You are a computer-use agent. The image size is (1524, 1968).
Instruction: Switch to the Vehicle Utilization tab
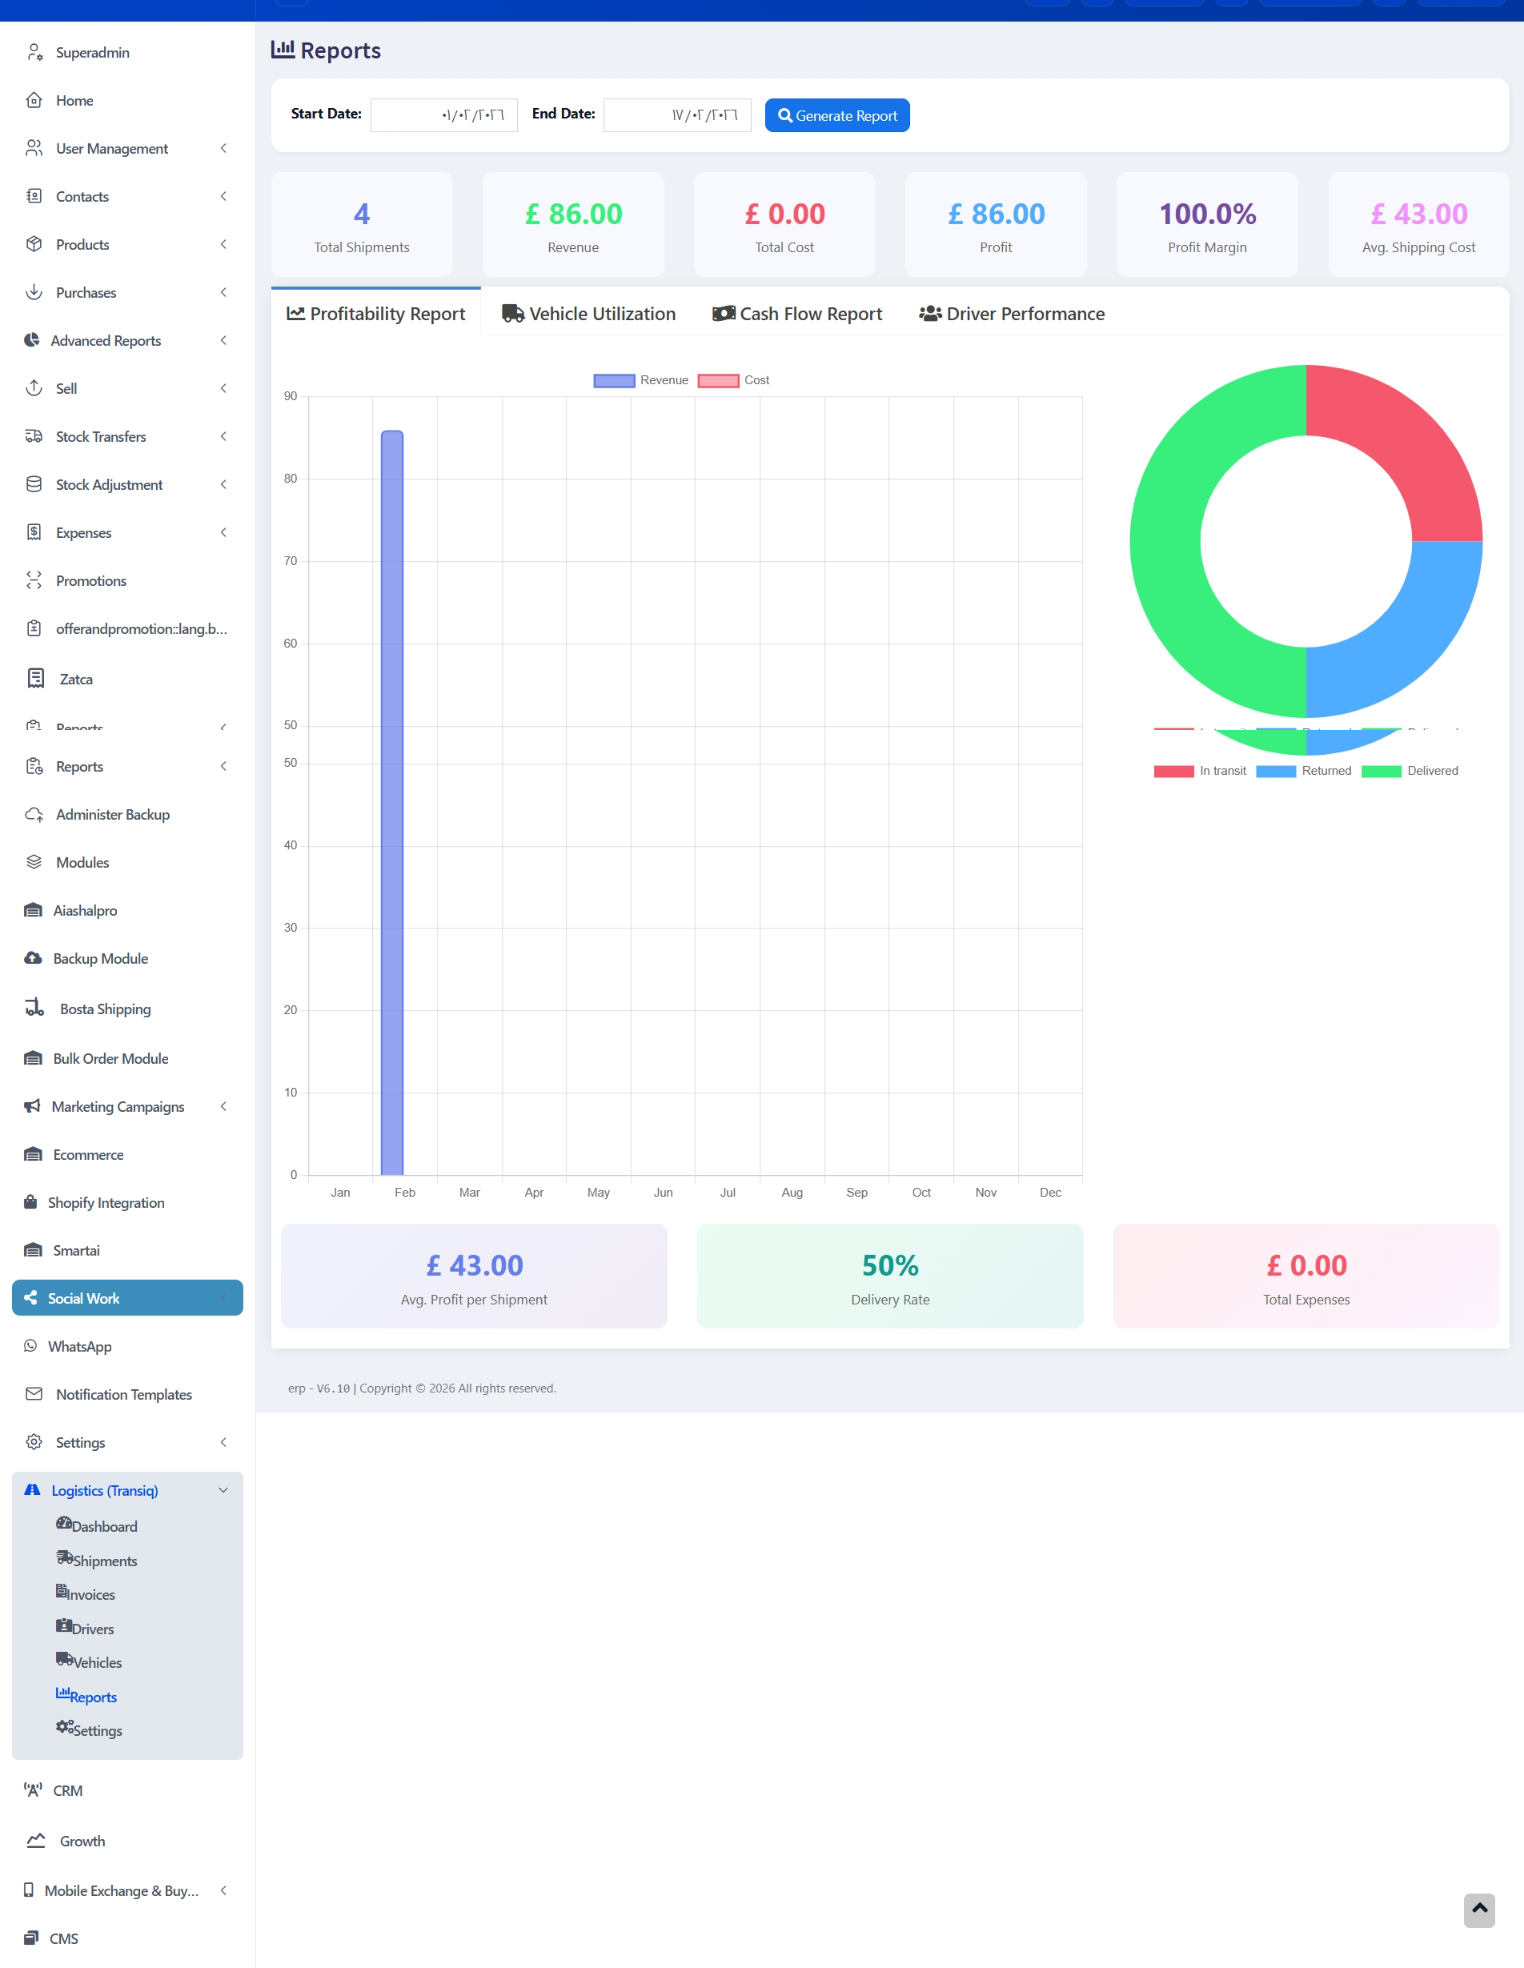[x=589, y=314]
